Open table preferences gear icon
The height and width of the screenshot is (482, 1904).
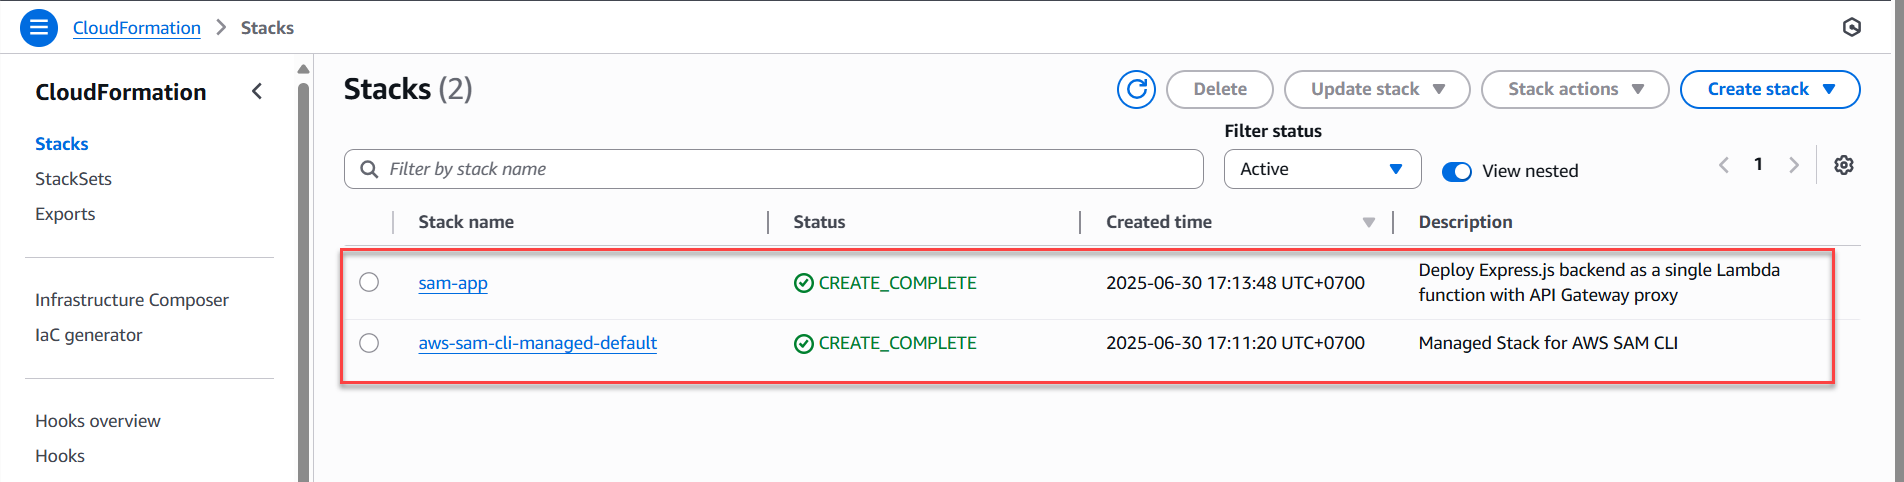pos(1844,165)
